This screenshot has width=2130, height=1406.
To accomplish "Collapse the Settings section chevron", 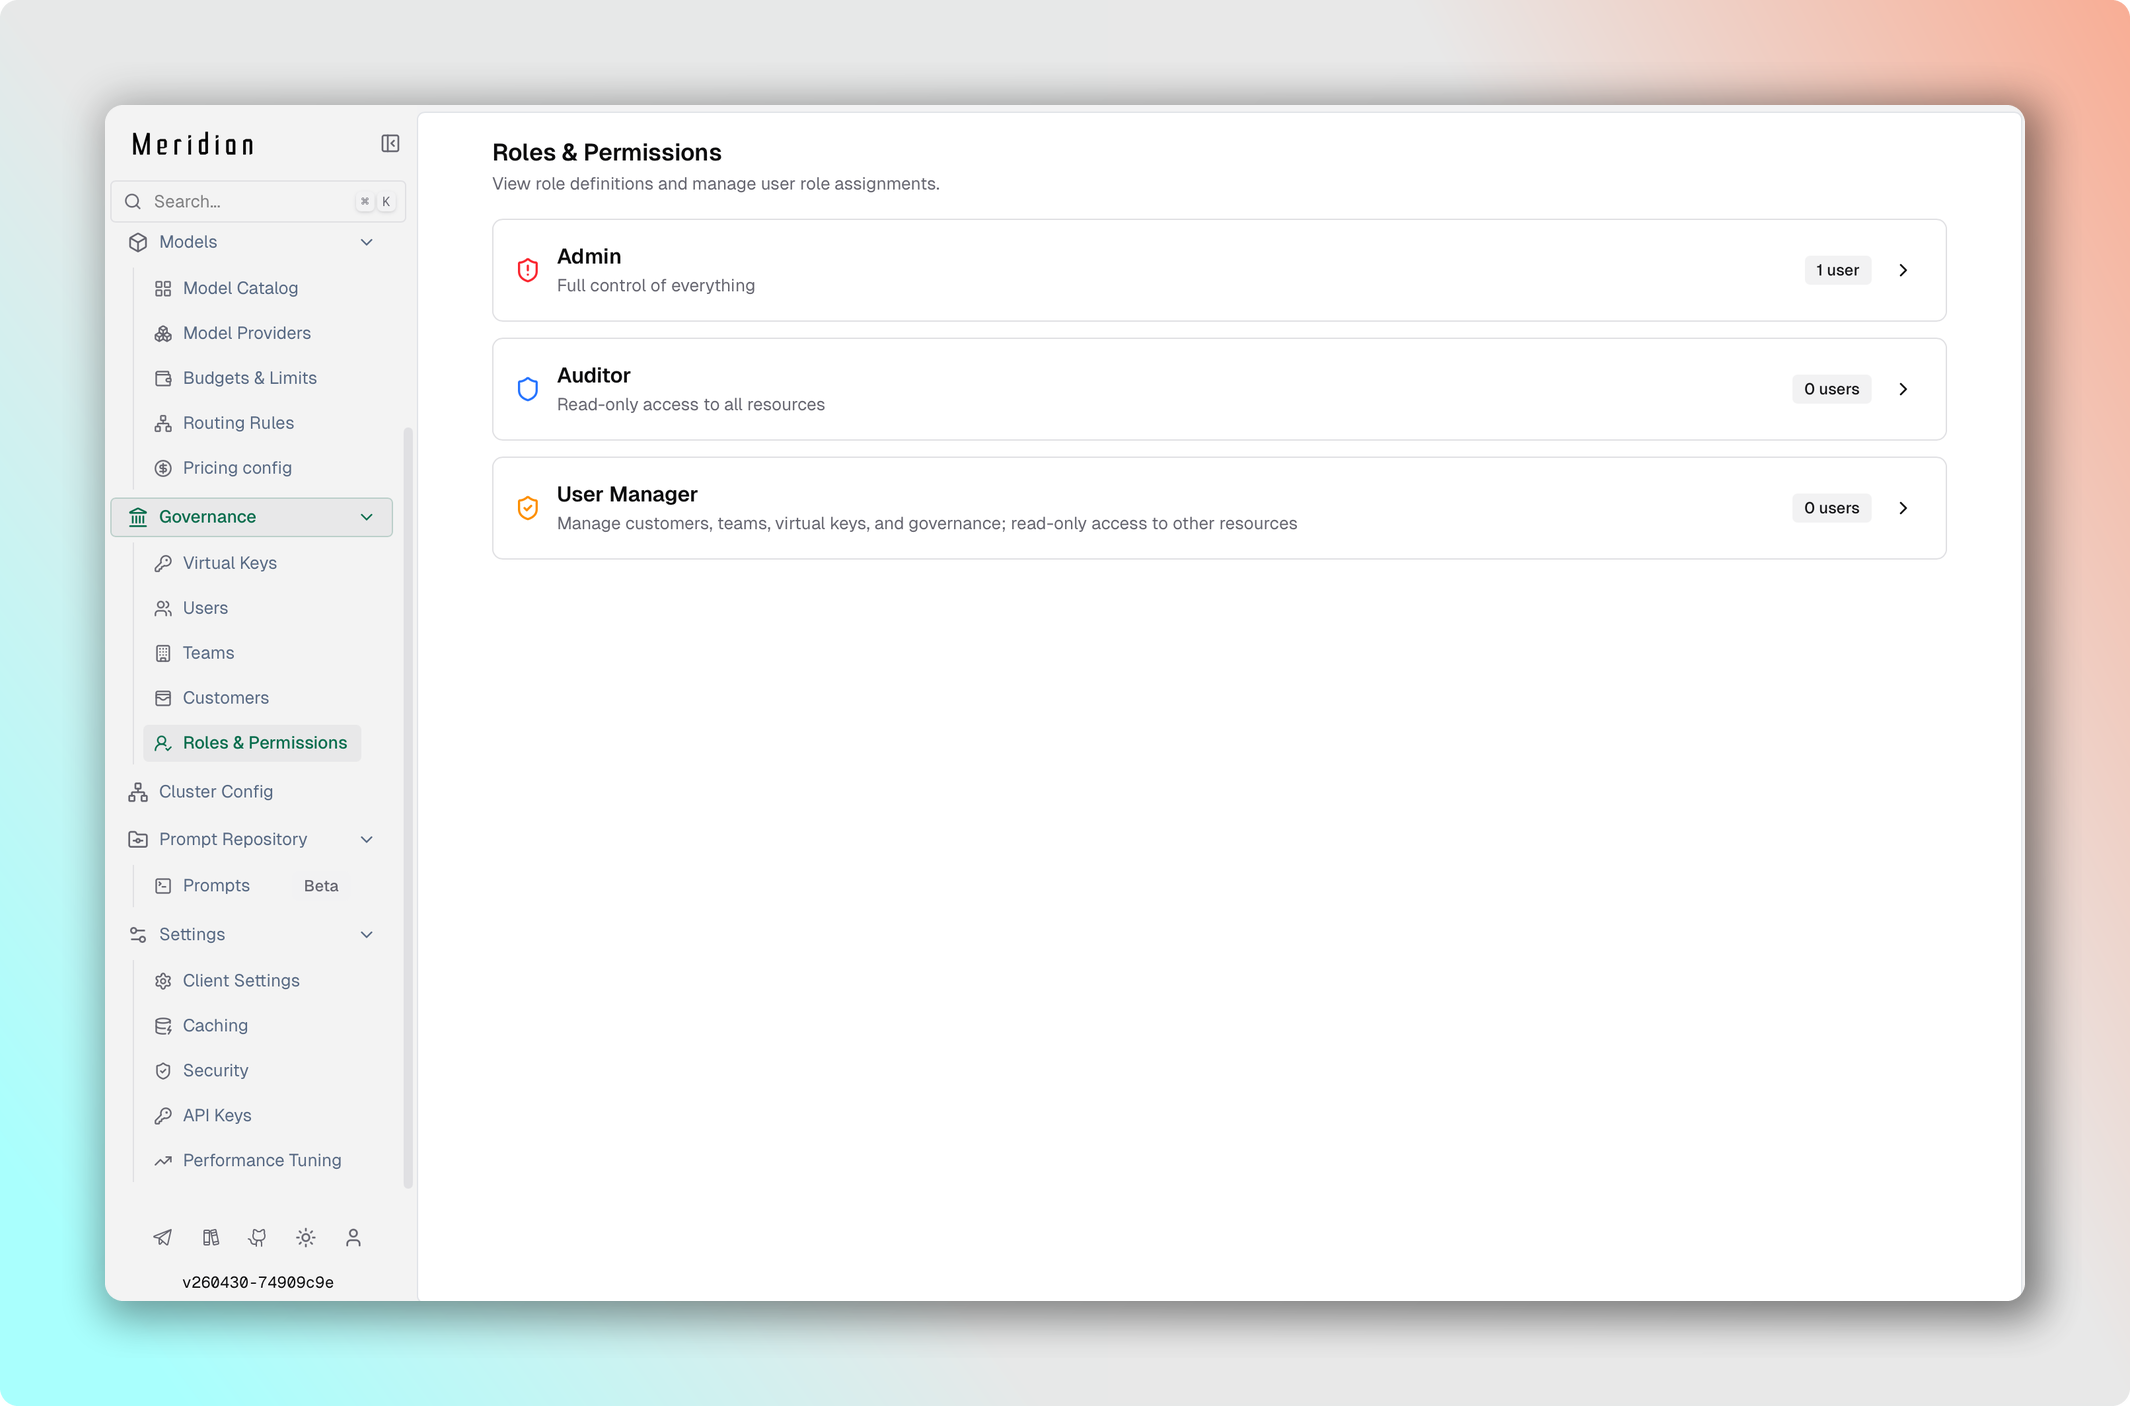I will 367,935.
